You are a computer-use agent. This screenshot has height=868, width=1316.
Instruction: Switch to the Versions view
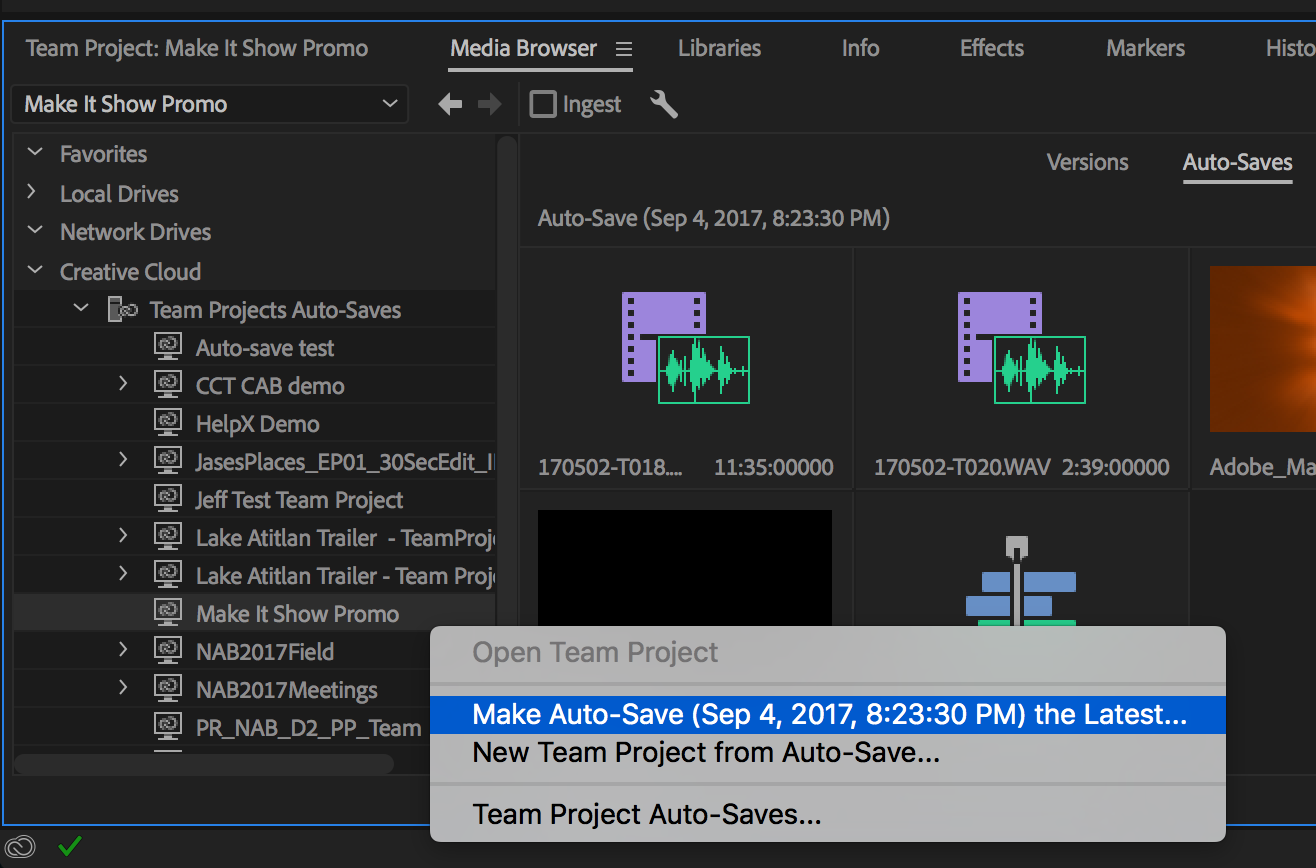tap(1087, 162)
